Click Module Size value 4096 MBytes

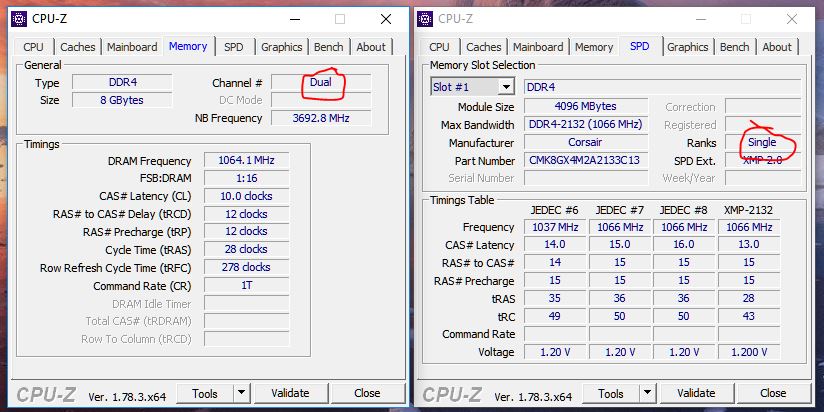586,106
